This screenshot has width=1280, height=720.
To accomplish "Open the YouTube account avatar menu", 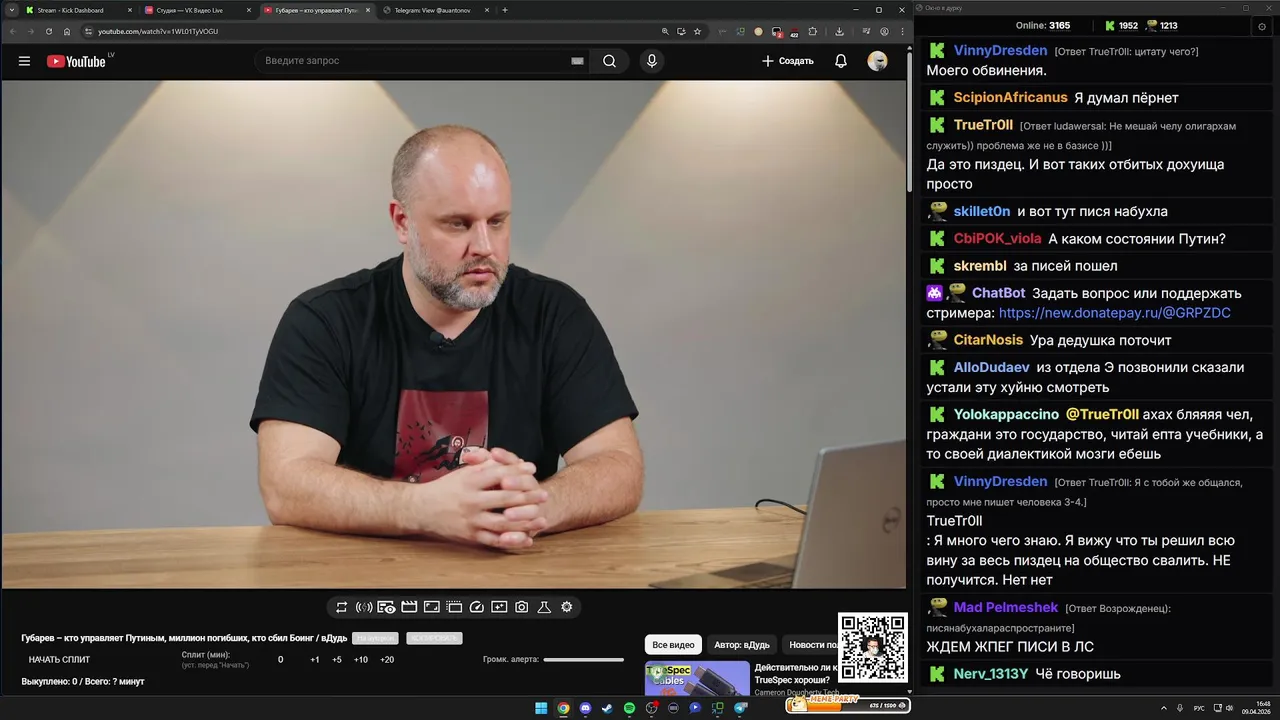I will 877,61.
